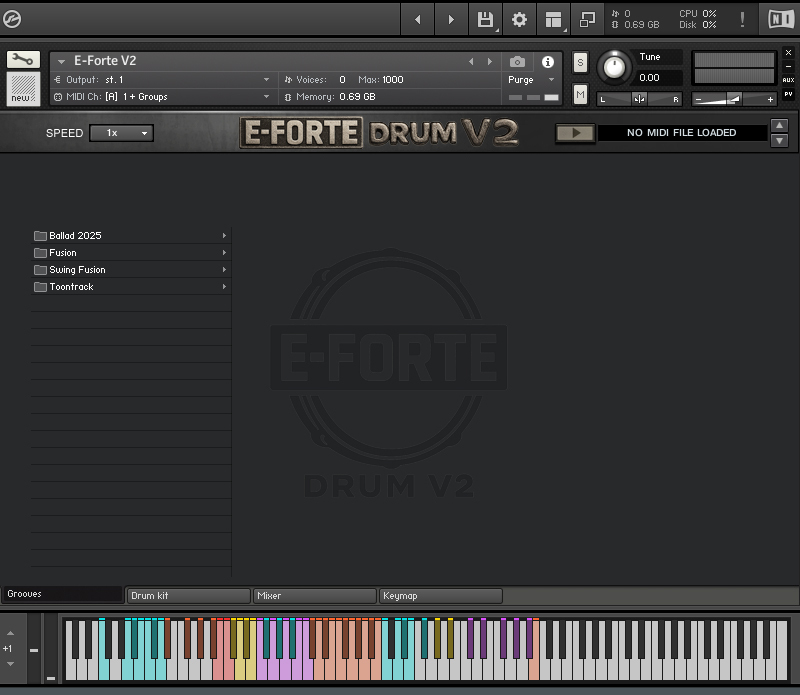Click the camera snapshot icon
The image size is (800, 695).
pyautogui.click(x=517, y=62)
